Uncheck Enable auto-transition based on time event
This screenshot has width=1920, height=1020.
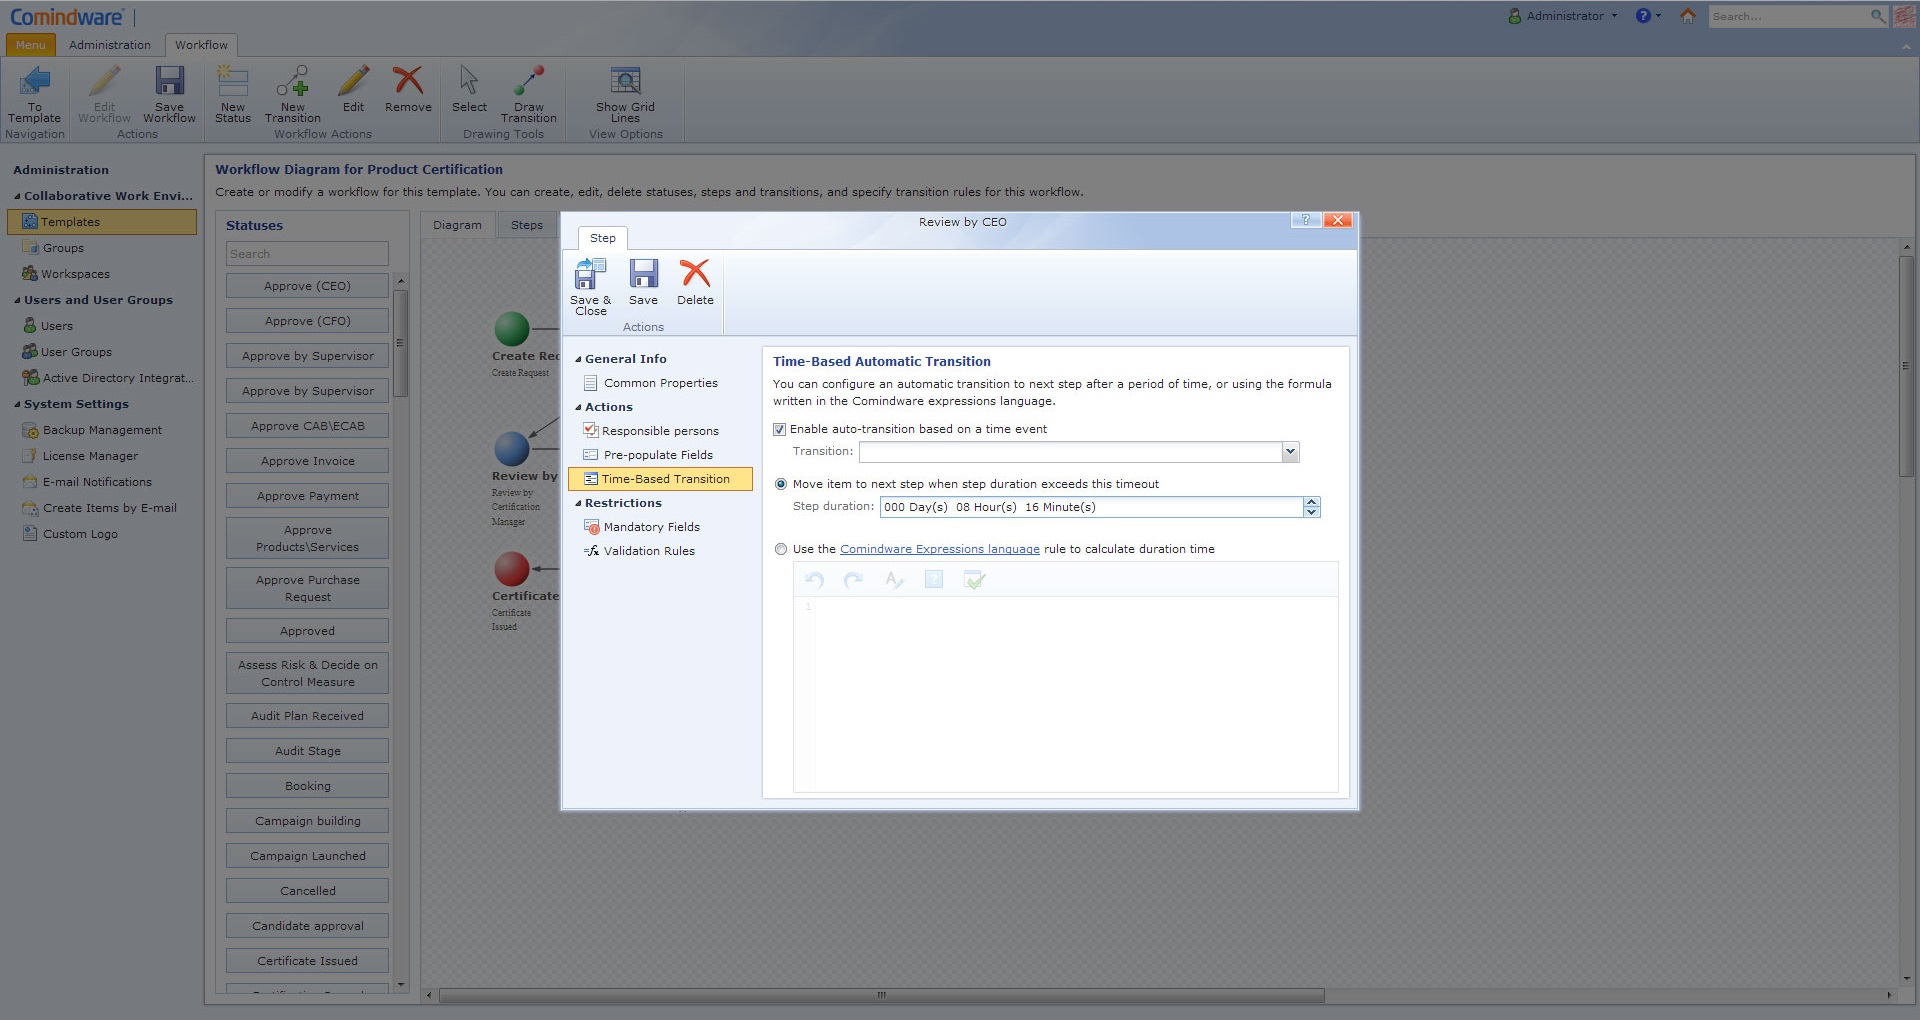point(780,430)
